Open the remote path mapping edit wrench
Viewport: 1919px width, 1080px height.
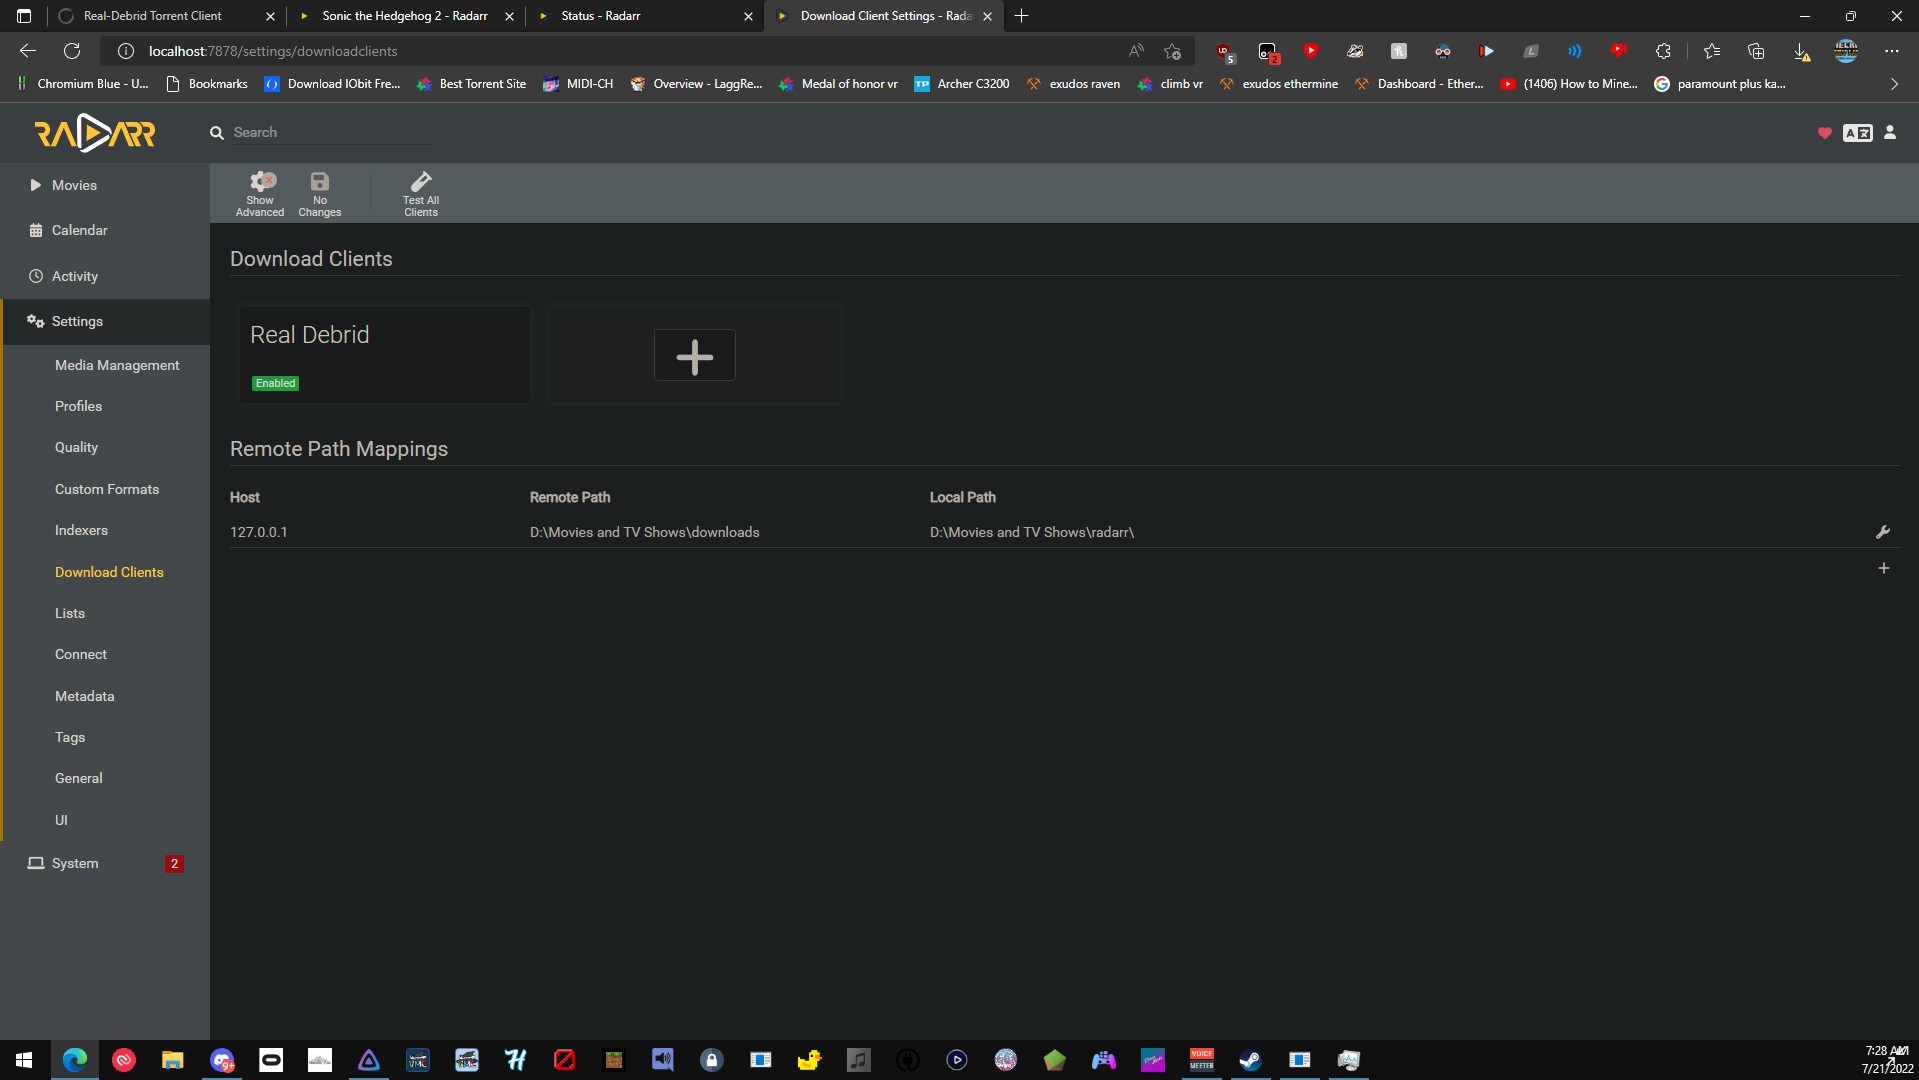1883,532
